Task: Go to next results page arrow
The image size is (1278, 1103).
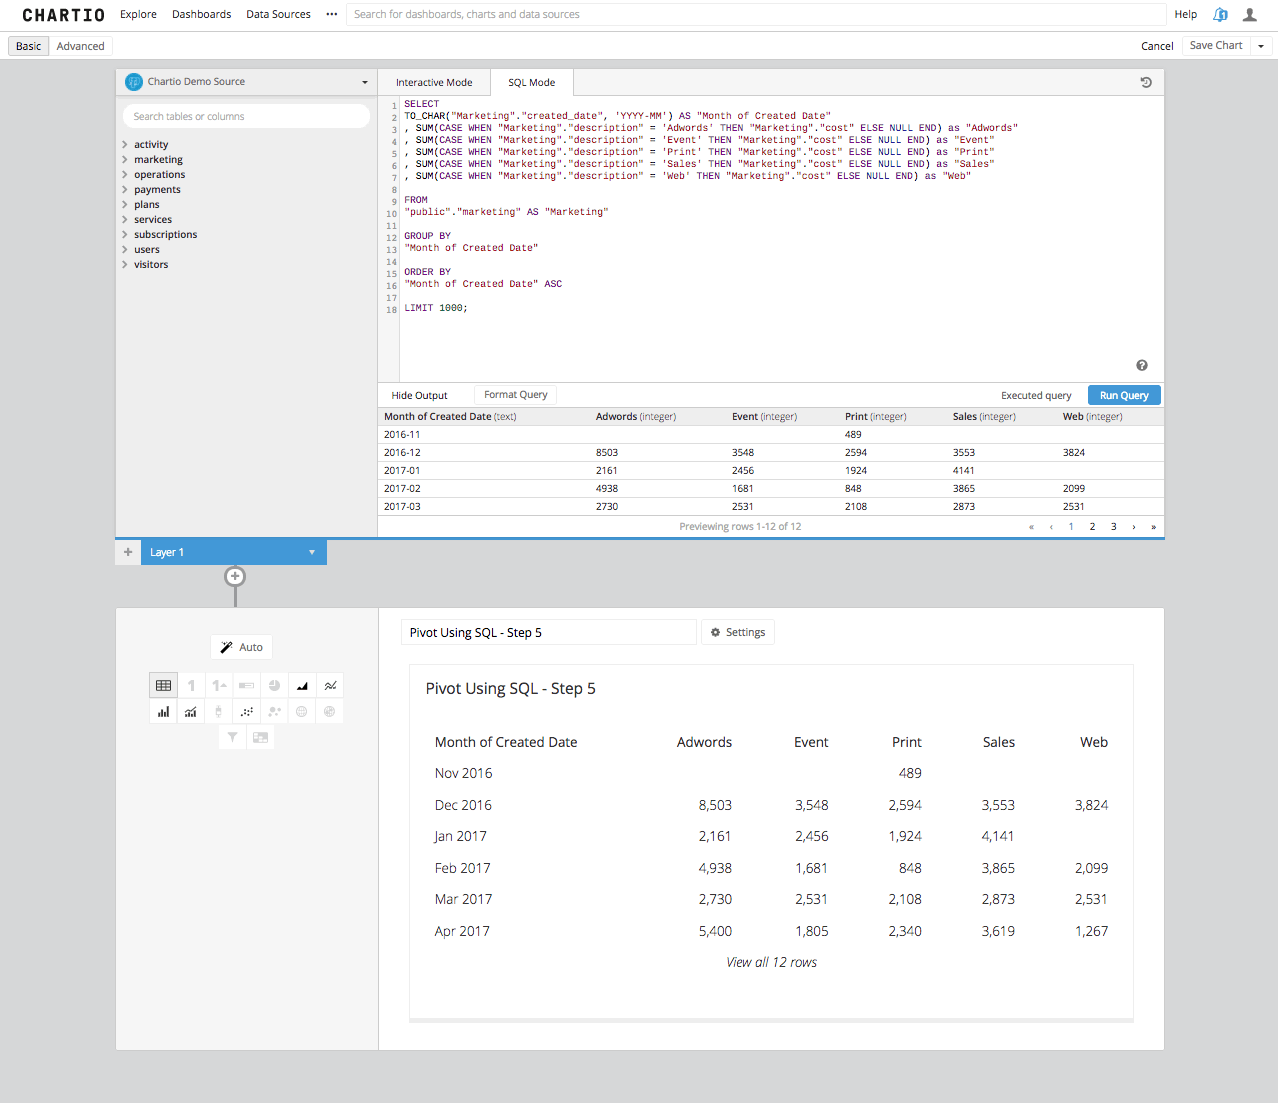Action: [x=1134, y=526]
